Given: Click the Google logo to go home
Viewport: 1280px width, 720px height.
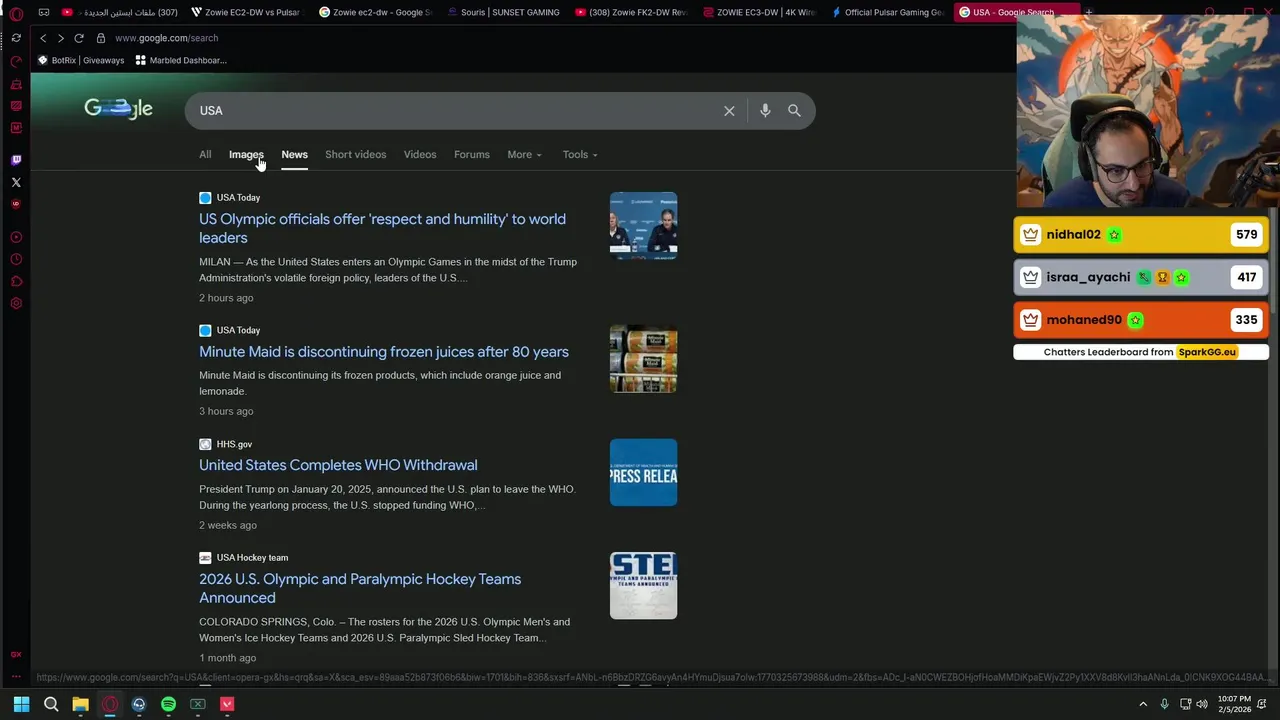Looking at the screenshot, I should coord(118,108).
